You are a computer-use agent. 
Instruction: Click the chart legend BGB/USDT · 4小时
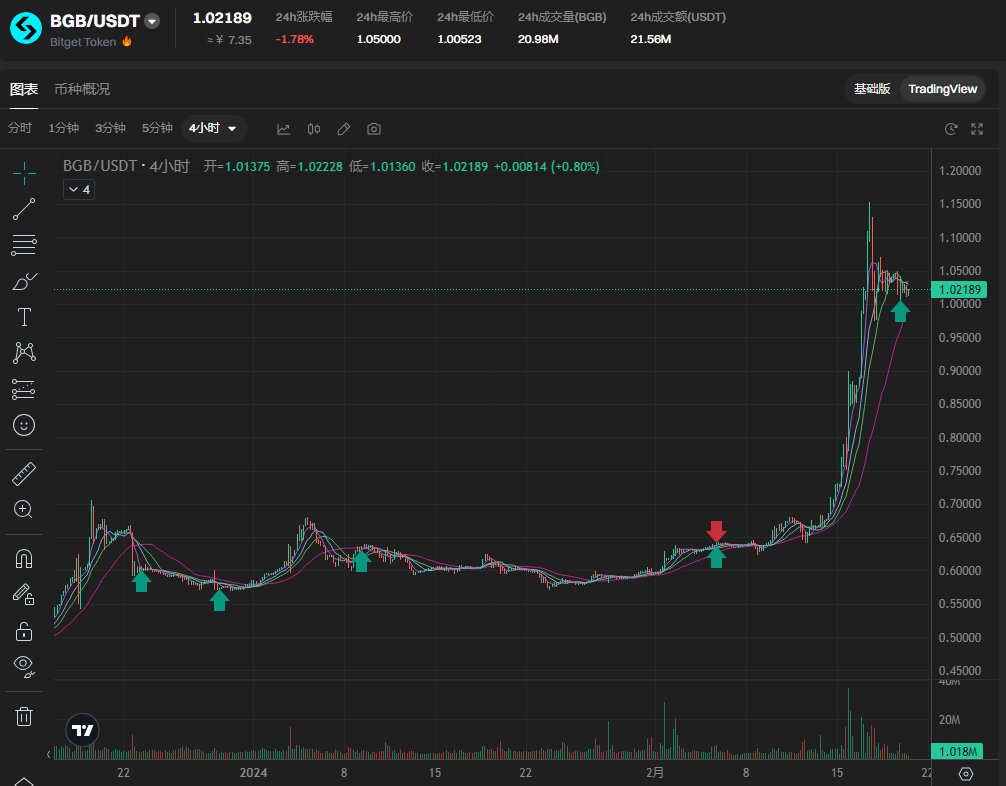[x=126, y=166]
